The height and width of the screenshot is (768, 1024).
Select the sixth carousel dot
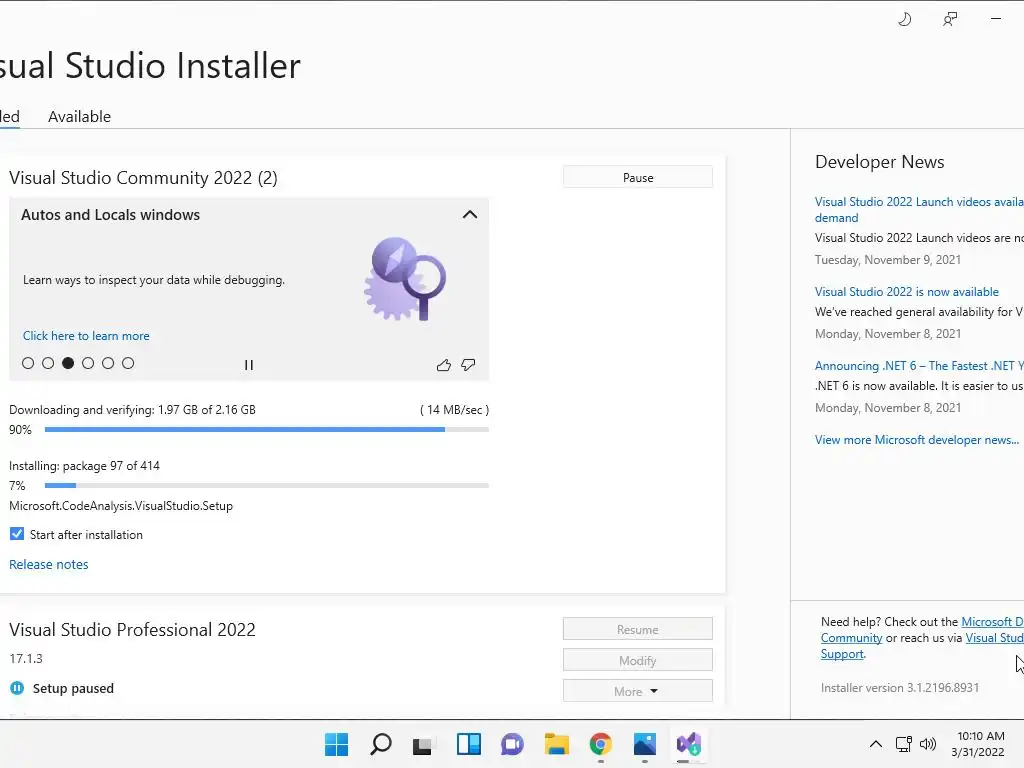point(128,363)
